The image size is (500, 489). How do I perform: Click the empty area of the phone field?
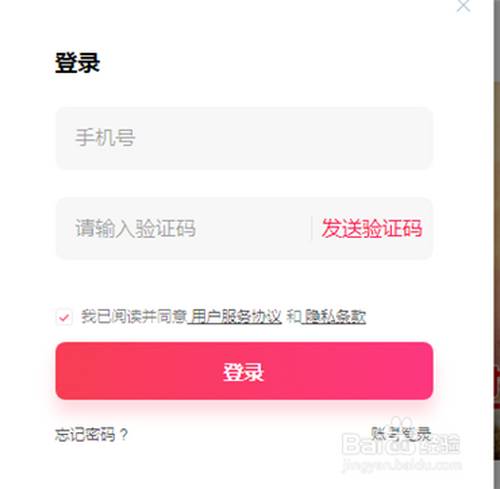coord(283,138)
